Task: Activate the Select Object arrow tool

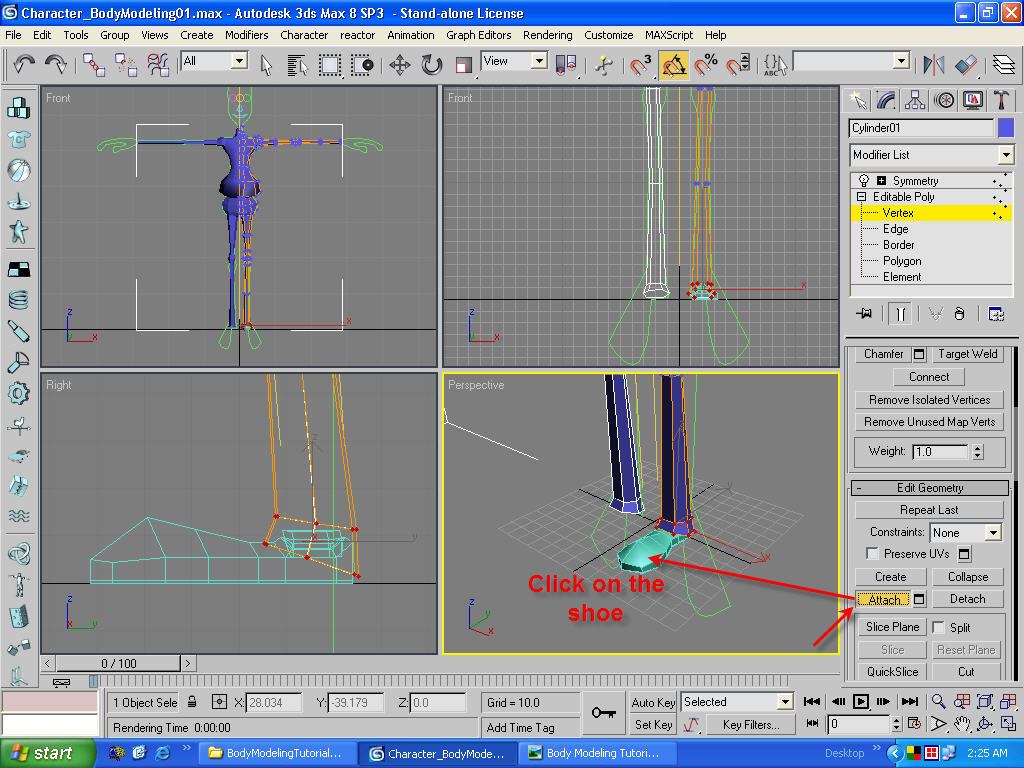Action: point(266,65)
